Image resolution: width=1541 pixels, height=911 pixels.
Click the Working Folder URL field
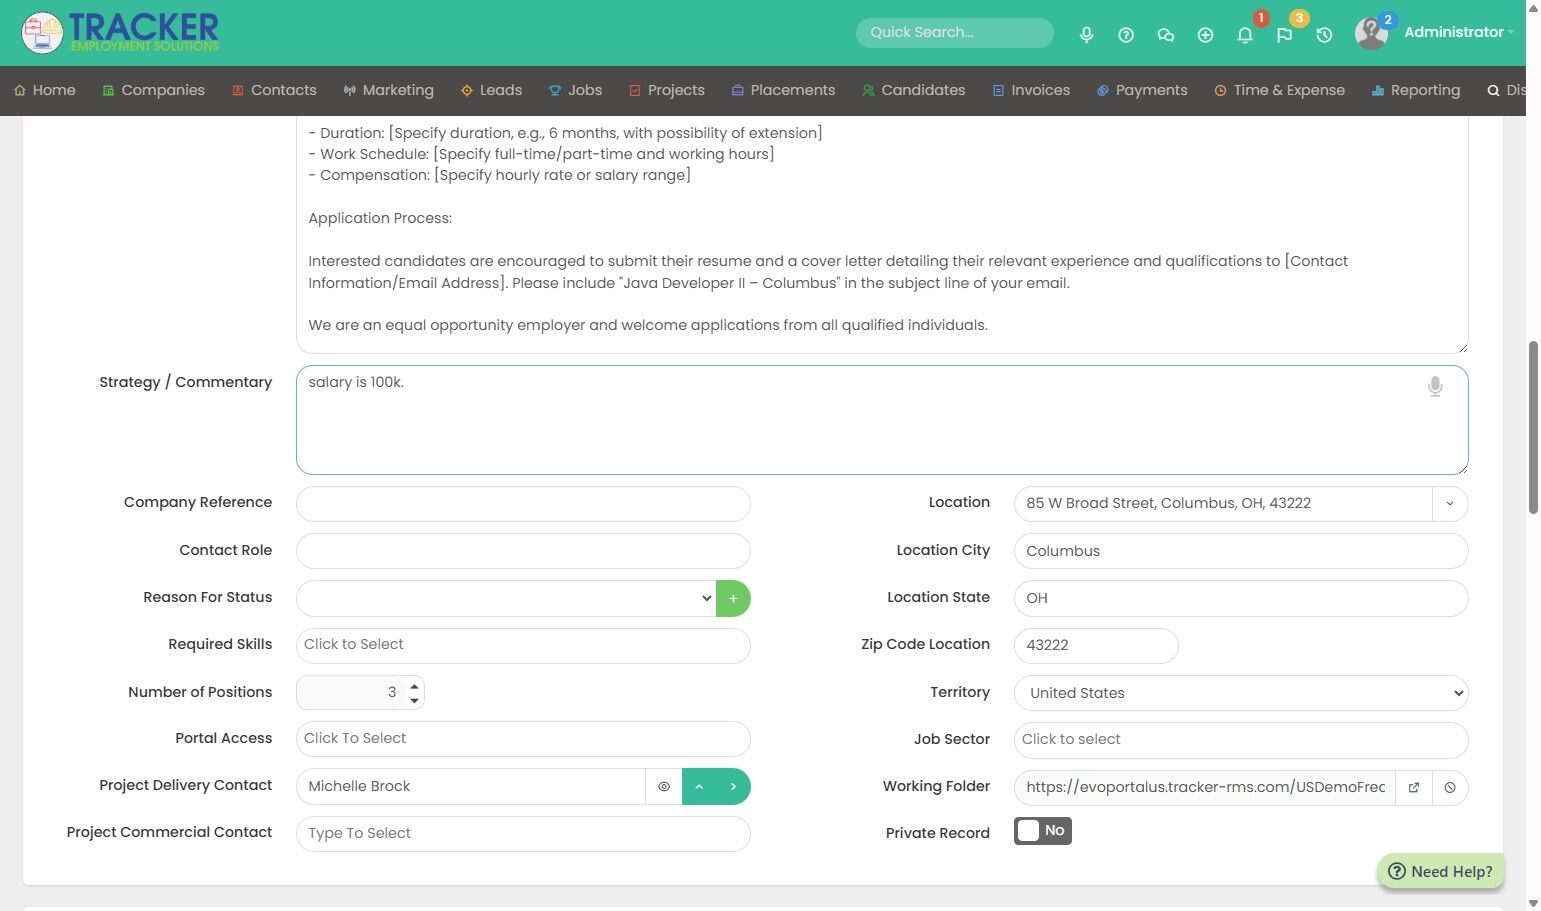1205,788
